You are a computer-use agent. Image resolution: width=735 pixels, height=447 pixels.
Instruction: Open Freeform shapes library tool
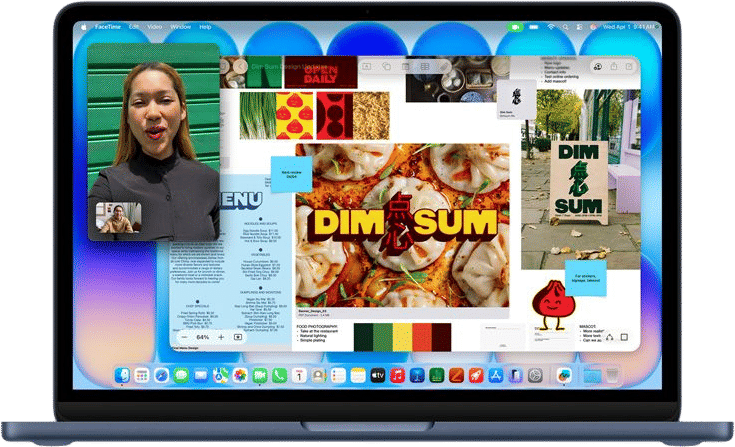tap(387, 67)
